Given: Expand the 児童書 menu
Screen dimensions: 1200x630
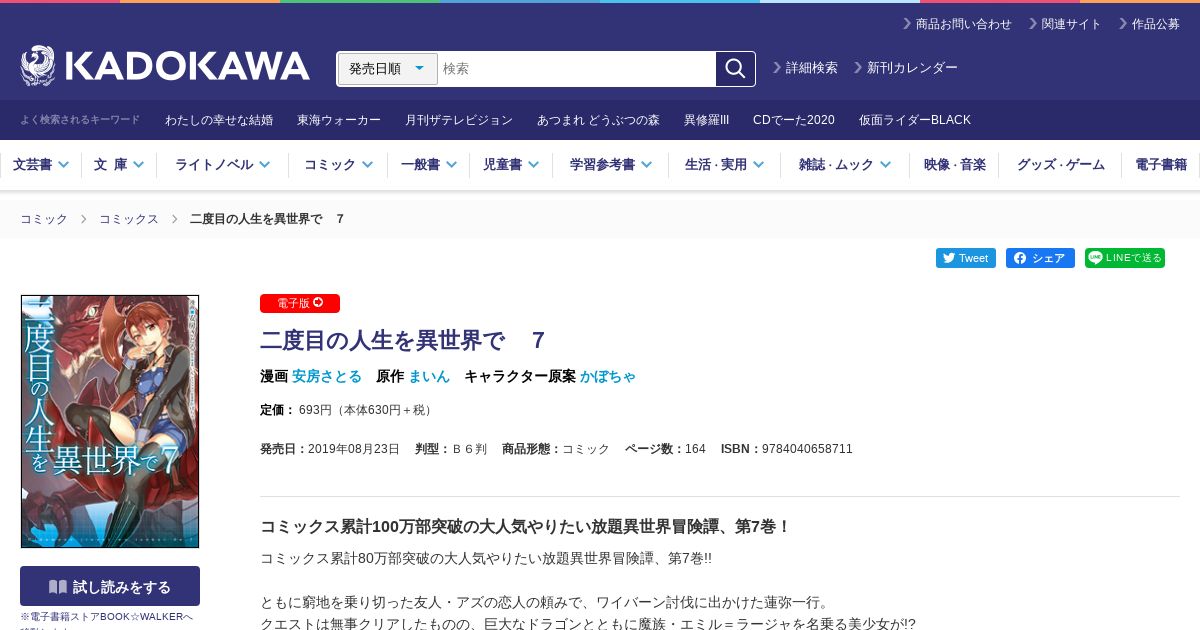Looking at the screenshot, I should coord(511,165).
